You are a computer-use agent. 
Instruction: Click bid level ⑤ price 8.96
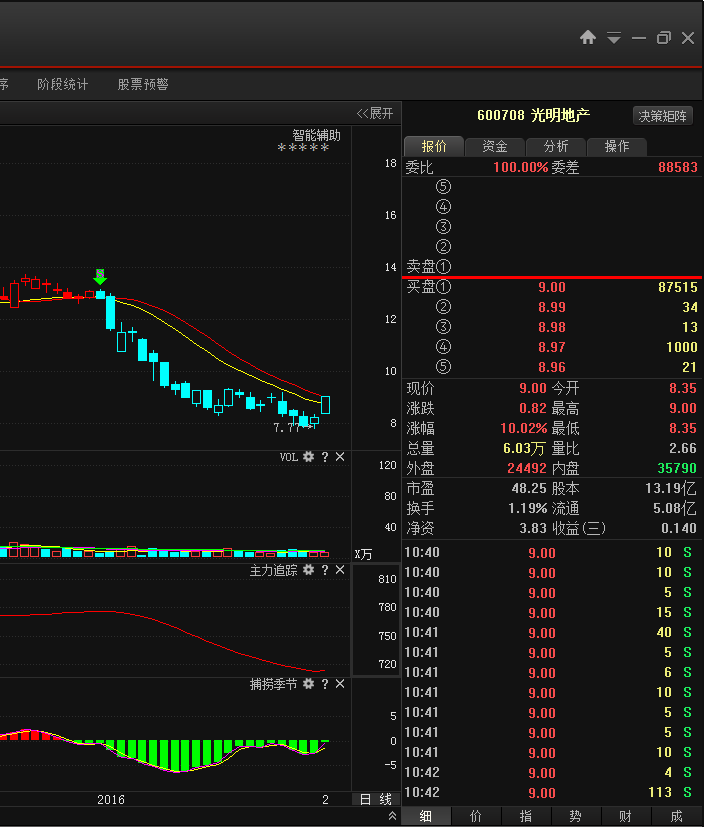click(552, 367)
